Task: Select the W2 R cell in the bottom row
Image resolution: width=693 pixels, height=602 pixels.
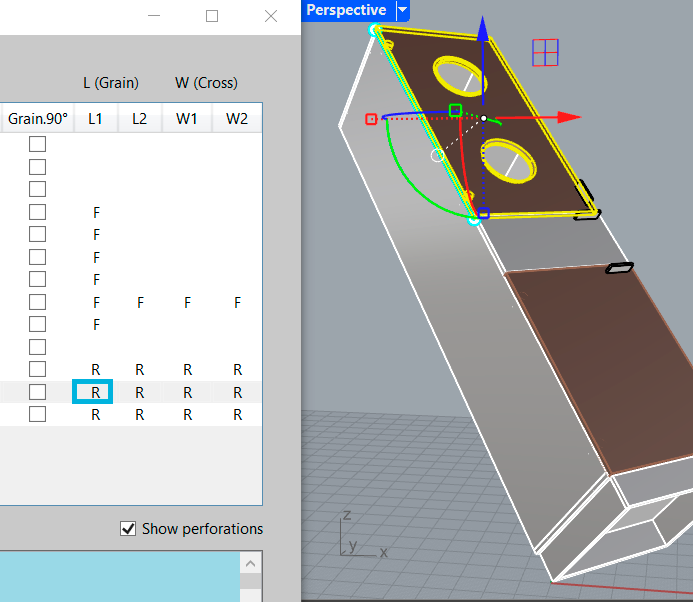Action: coord(237,415)
